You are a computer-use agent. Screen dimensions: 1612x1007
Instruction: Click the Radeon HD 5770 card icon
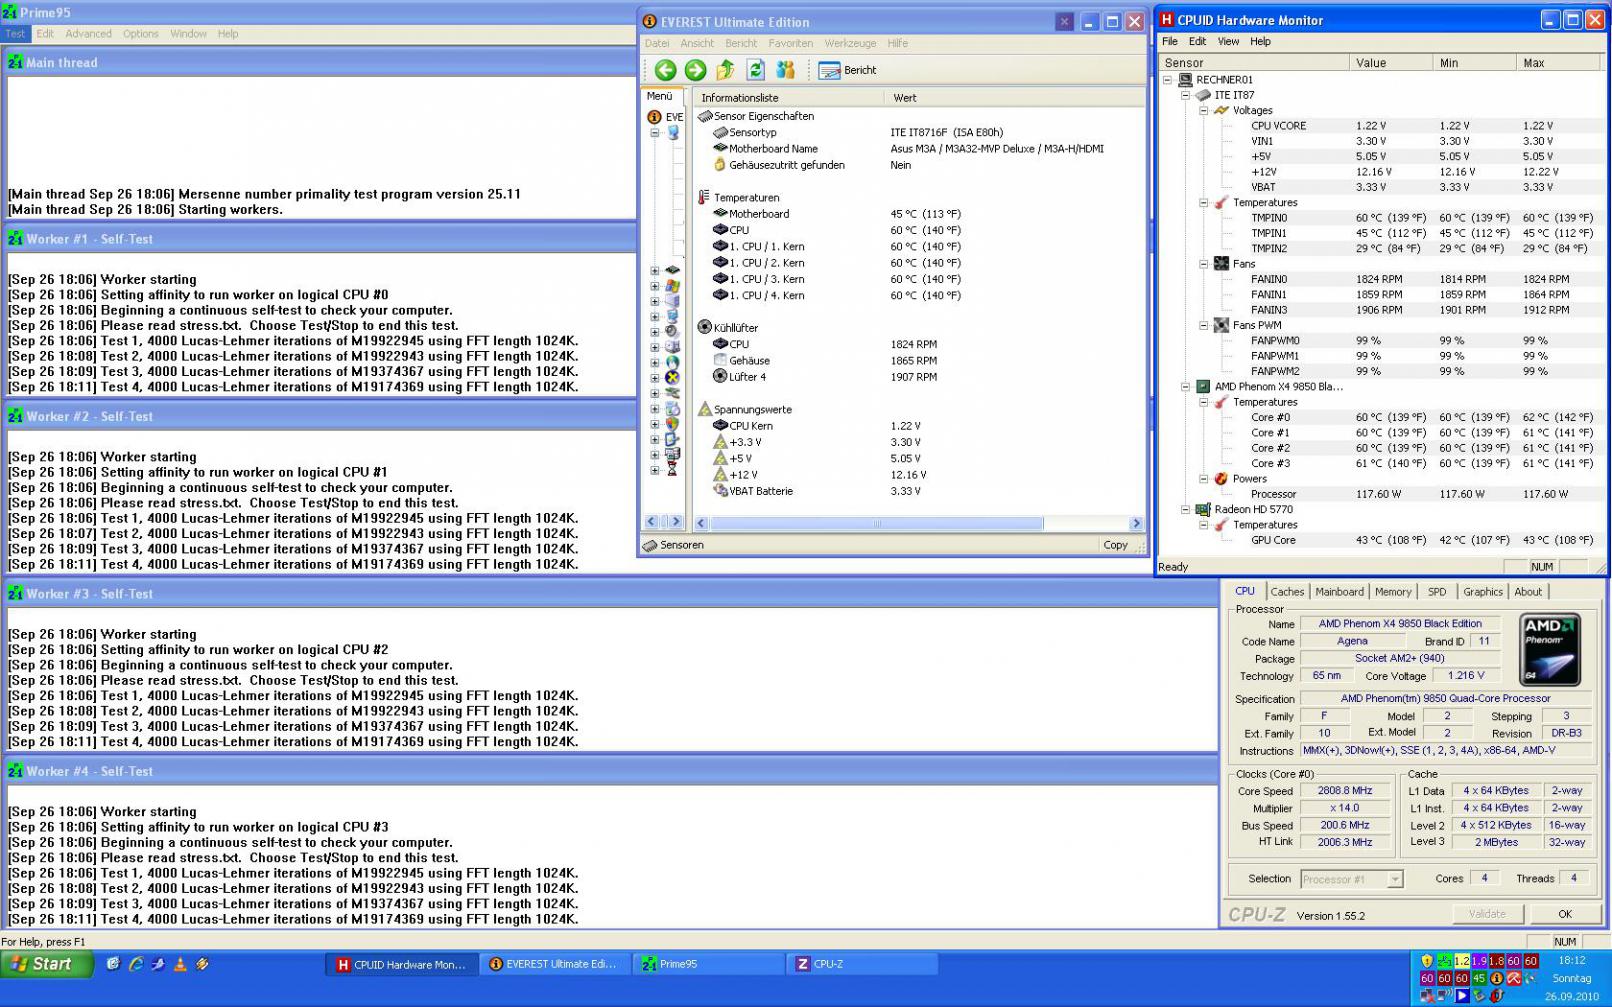pyautogui.click(x=1203, y=510)
